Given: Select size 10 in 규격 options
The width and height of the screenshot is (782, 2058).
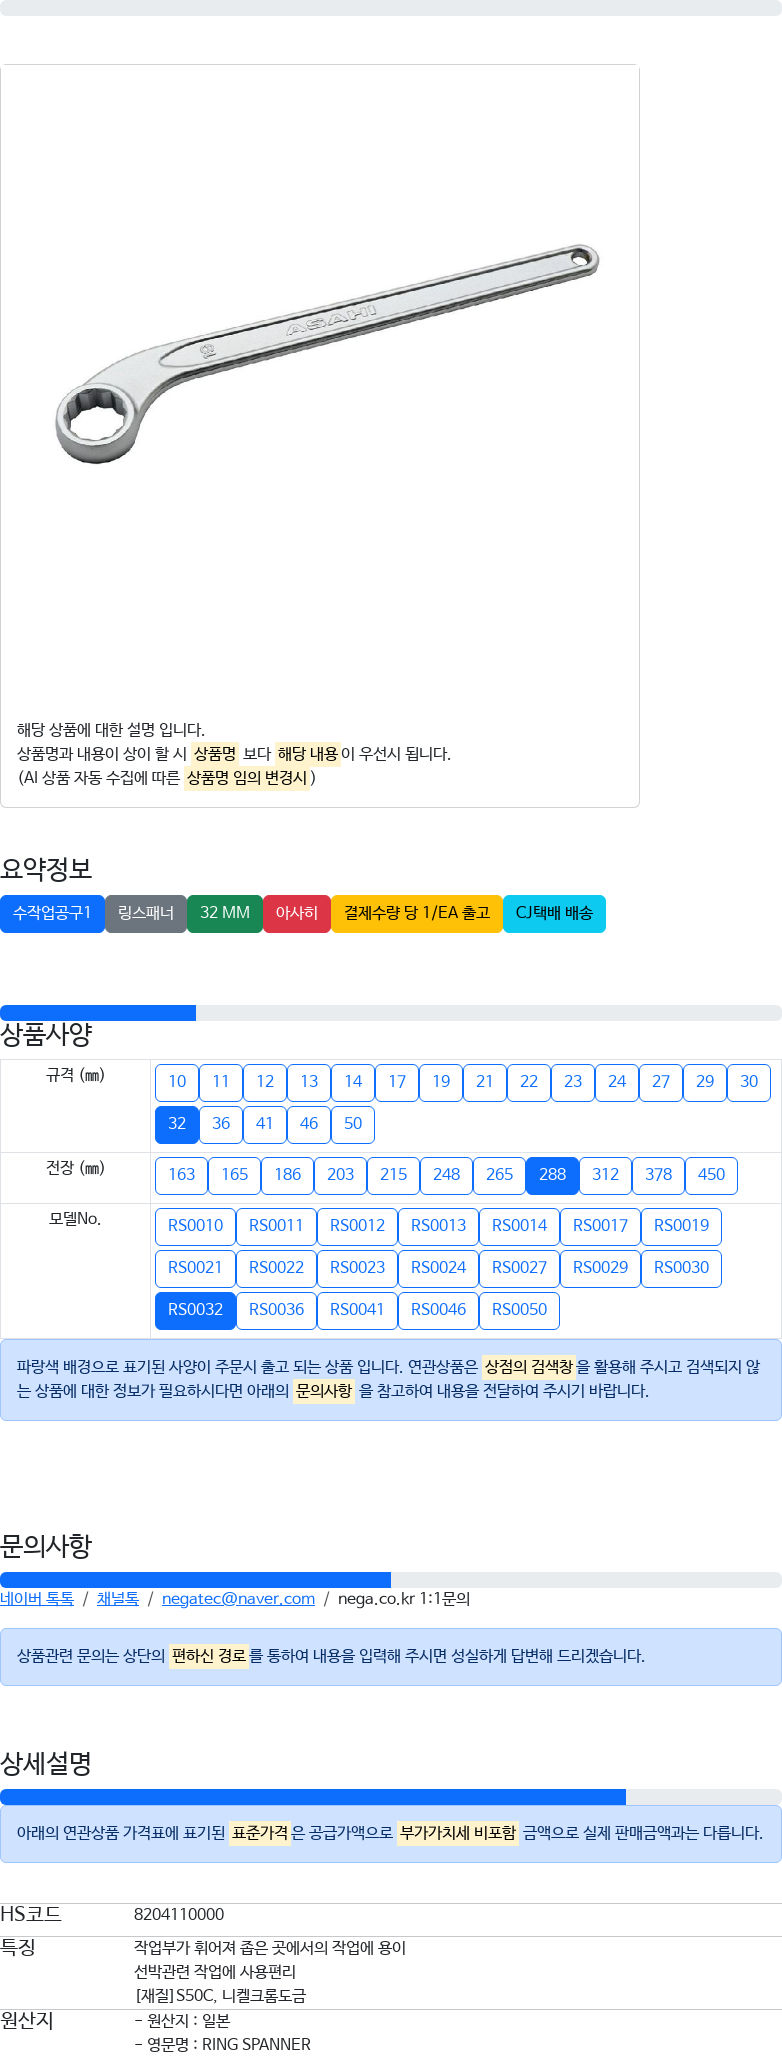Looking at the screenshot, I should [x=177, y=1082].
